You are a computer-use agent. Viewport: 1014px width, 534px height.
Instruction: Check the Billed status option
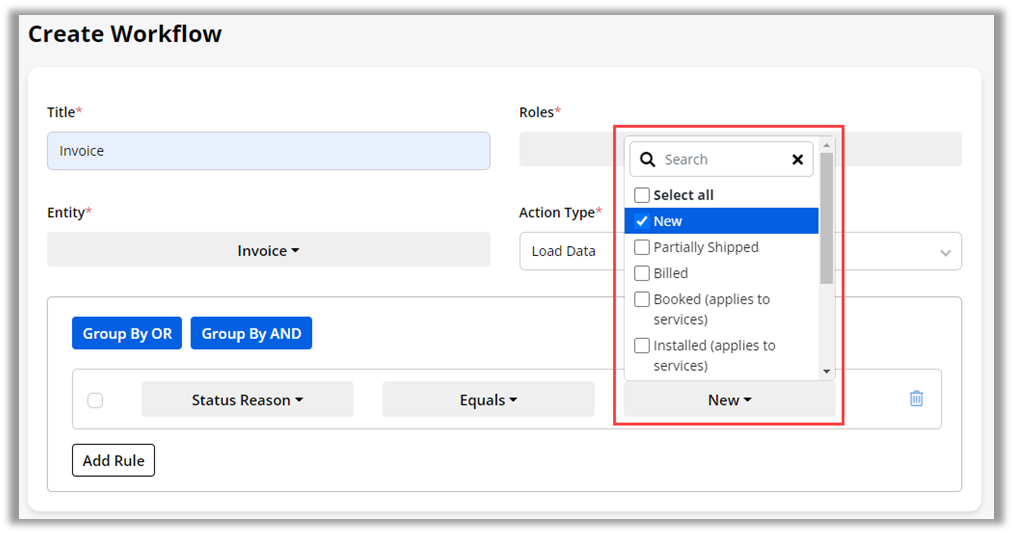642,273
